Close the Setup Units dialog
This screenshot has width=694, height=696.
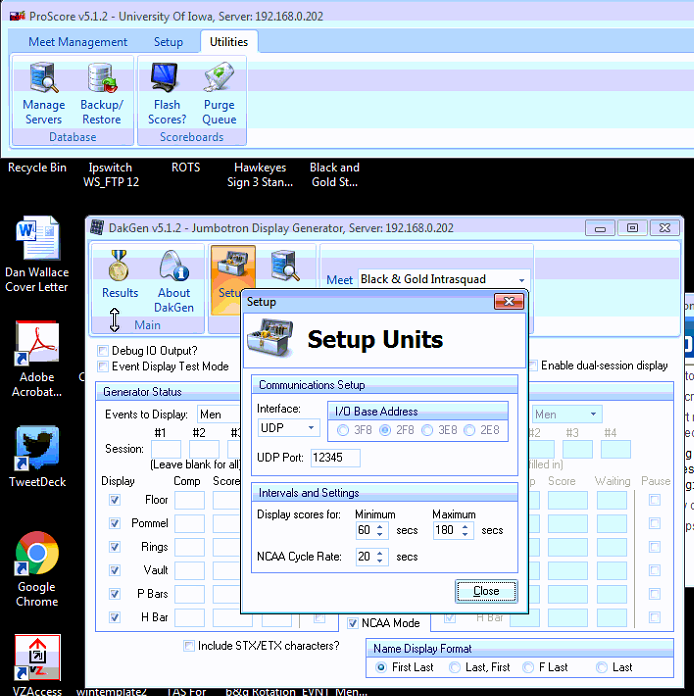click(486, 591)
